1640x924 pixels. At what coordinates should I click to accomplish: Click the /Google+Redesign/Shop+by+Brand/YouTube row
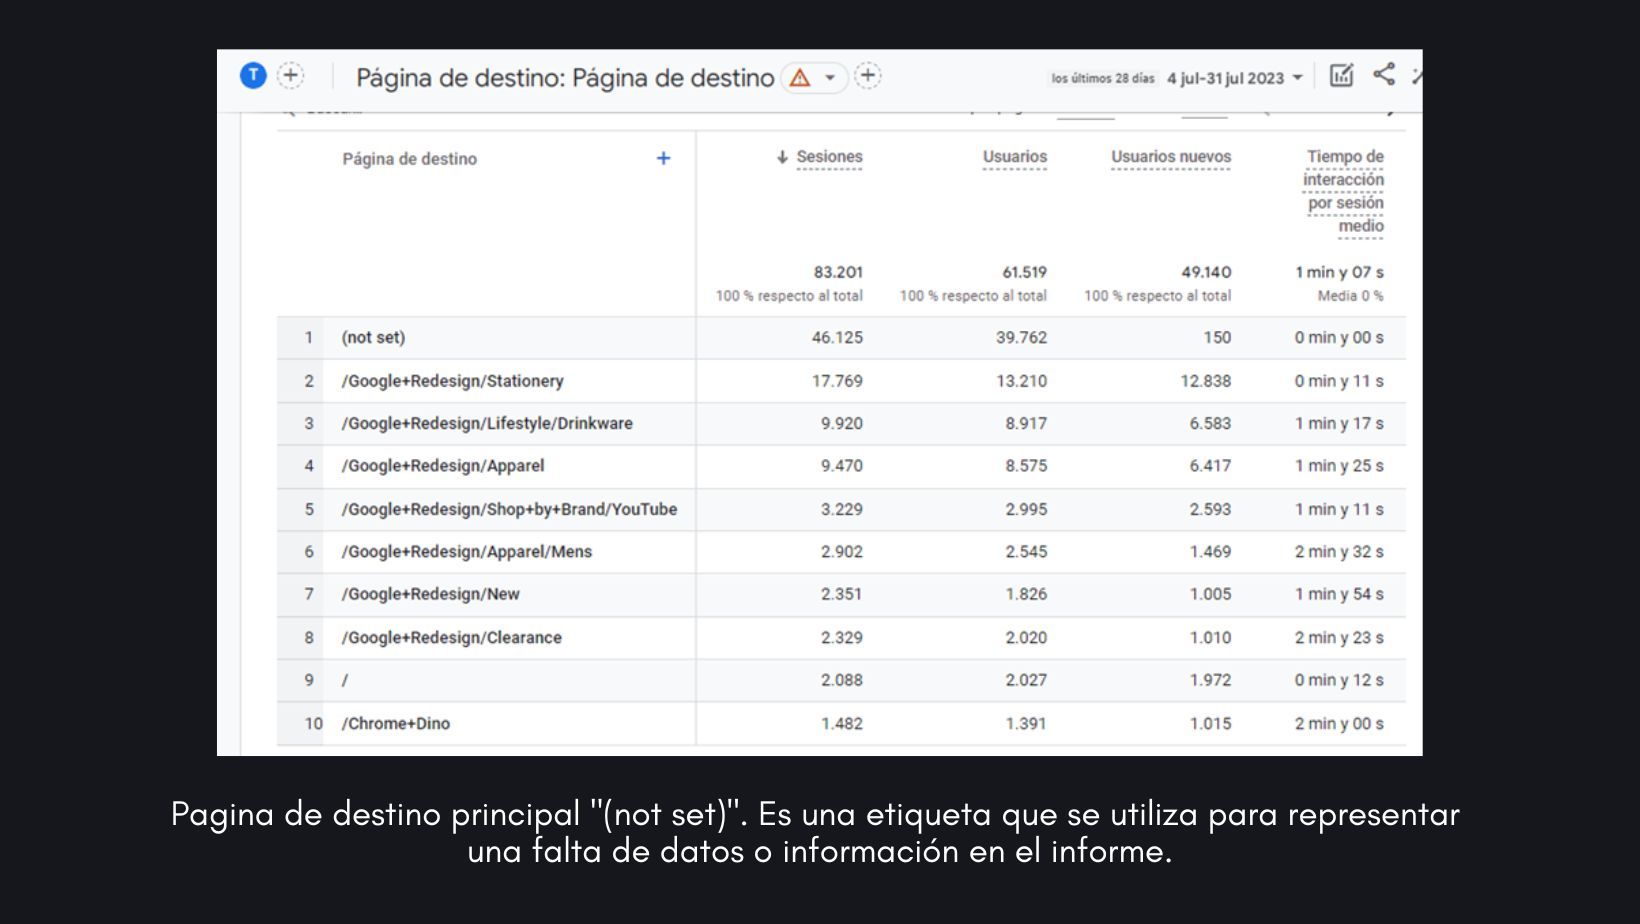pos(509,510)
